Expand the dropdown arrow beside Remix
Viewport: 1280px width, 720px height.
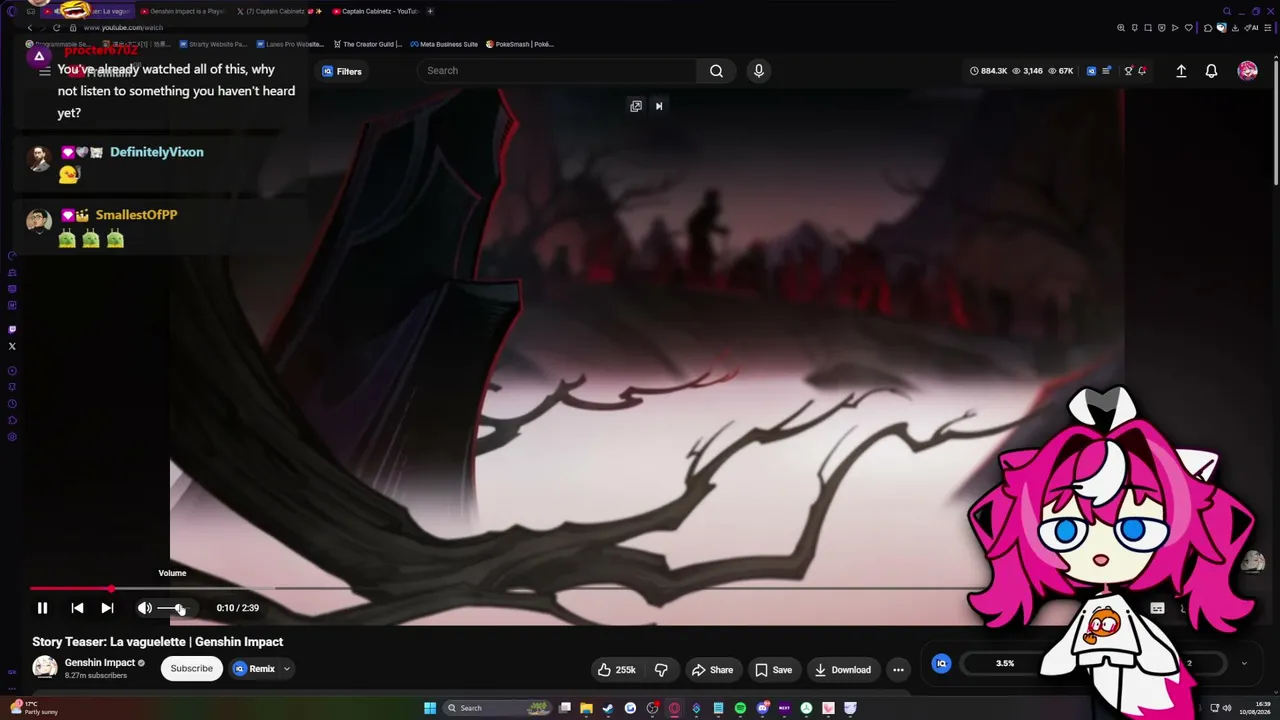286,669
